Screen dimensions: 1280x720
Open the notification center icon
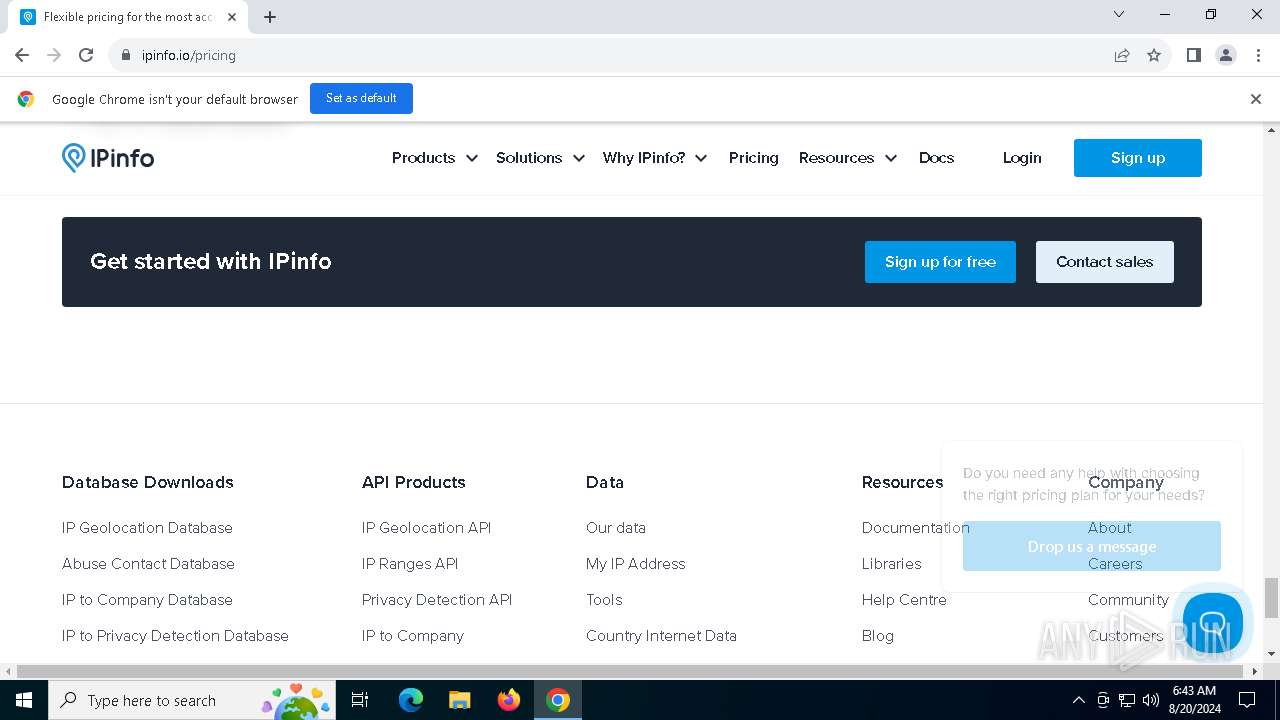(x=1247, y=700)
